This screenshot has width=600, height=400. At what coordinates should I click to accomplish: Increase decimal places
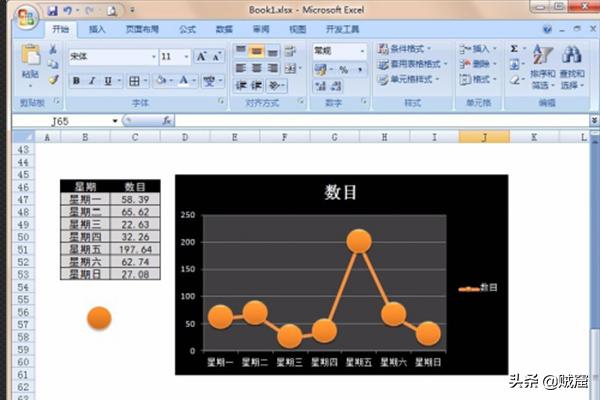[x=320, y=86]
